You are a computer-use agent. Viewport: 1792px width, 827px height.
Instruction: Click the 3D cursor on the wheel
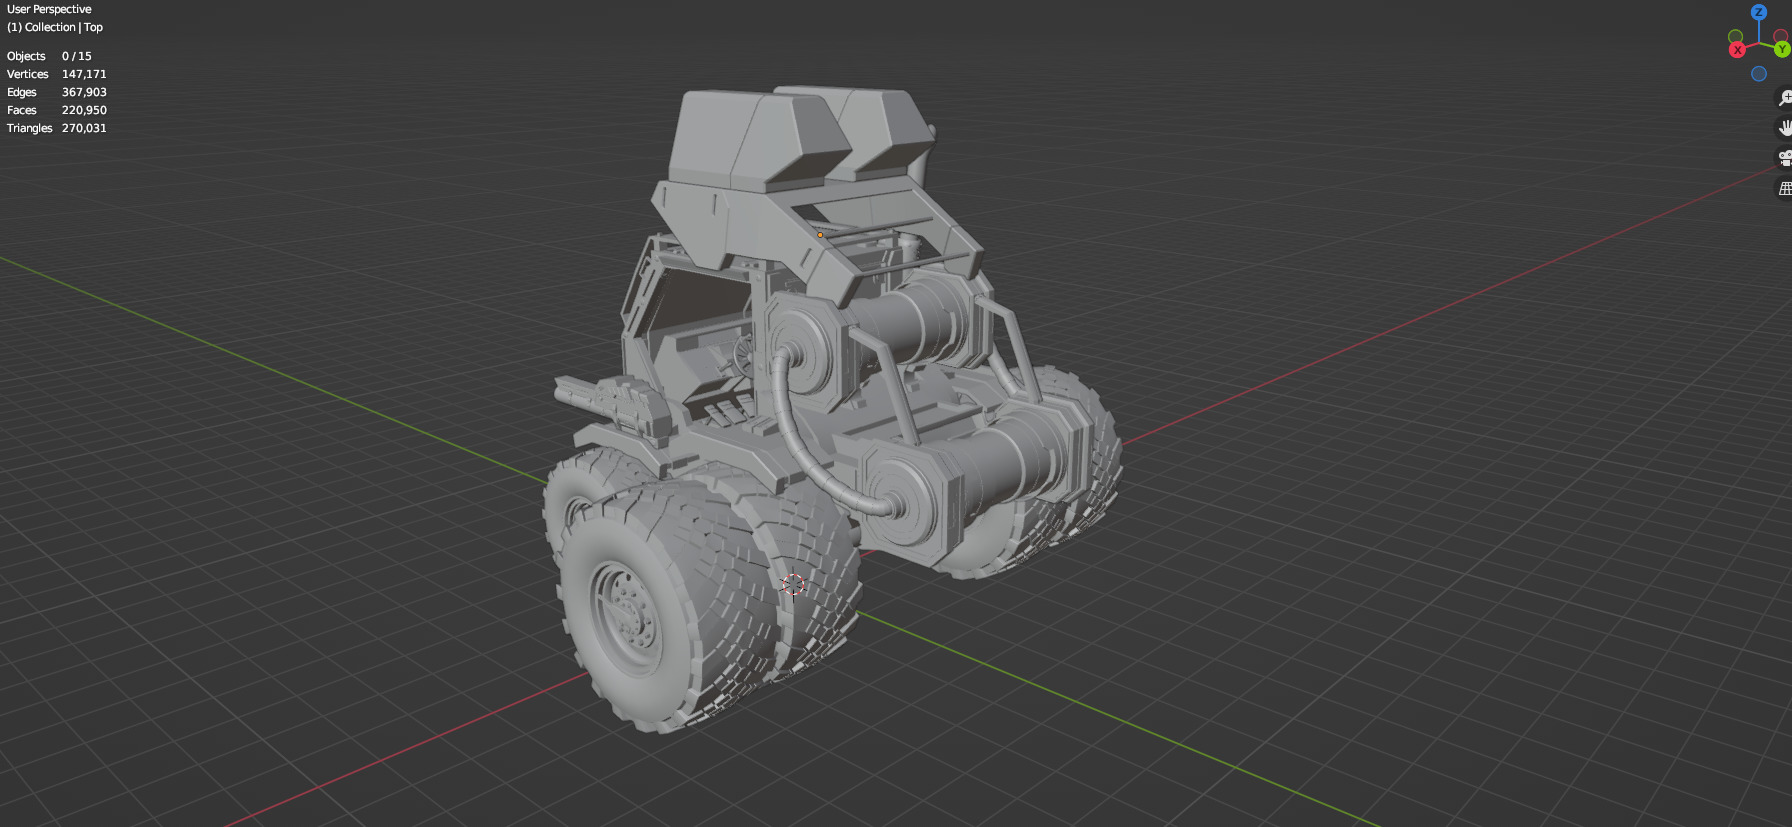(x=793, y=584)
